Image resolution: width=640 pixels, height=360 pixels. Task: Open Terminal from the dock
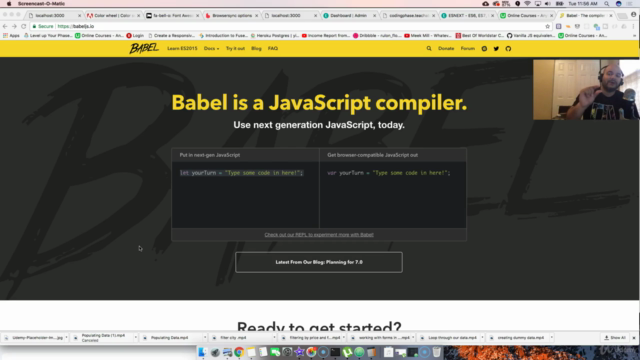click(x=335, y=352)
